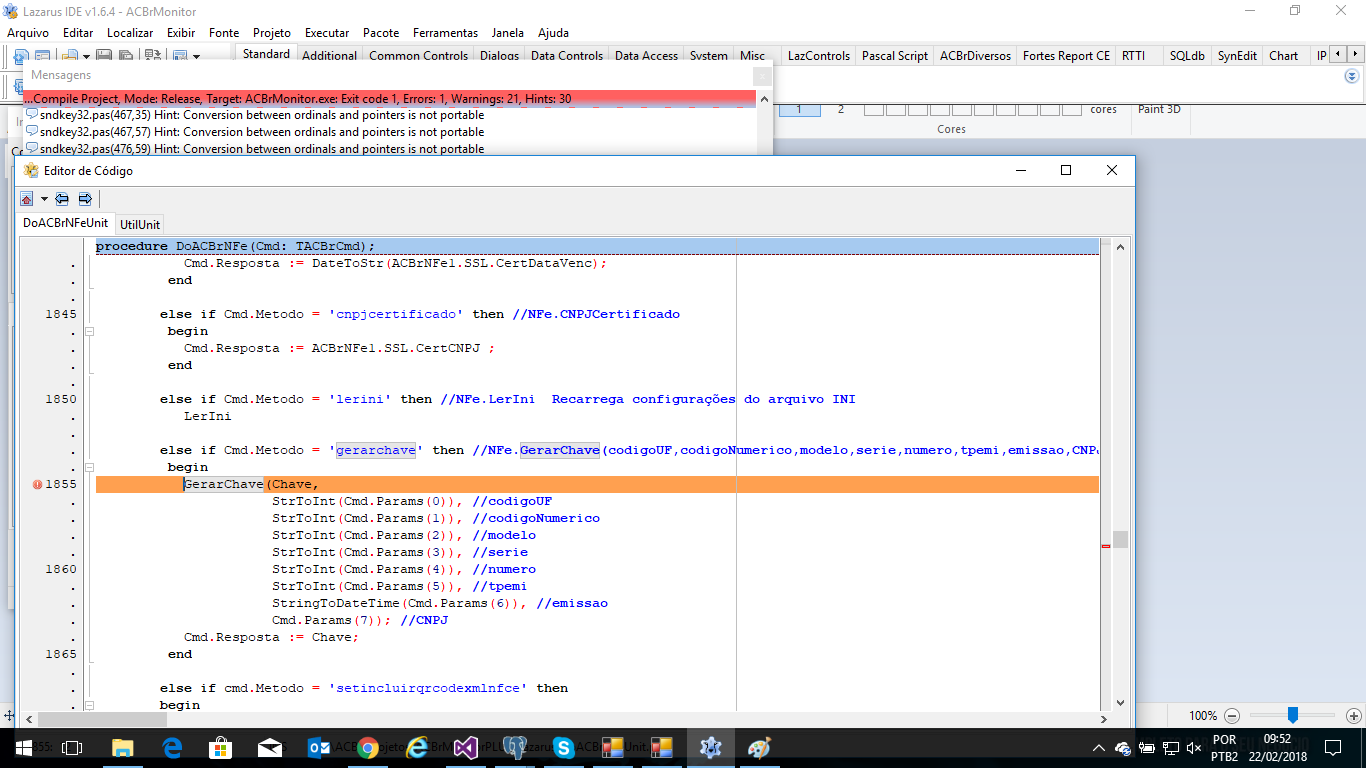The image size is (1366, 768).
Task: Switch to the UtilUnit editor tab
Action: click(x=139, y=224)
